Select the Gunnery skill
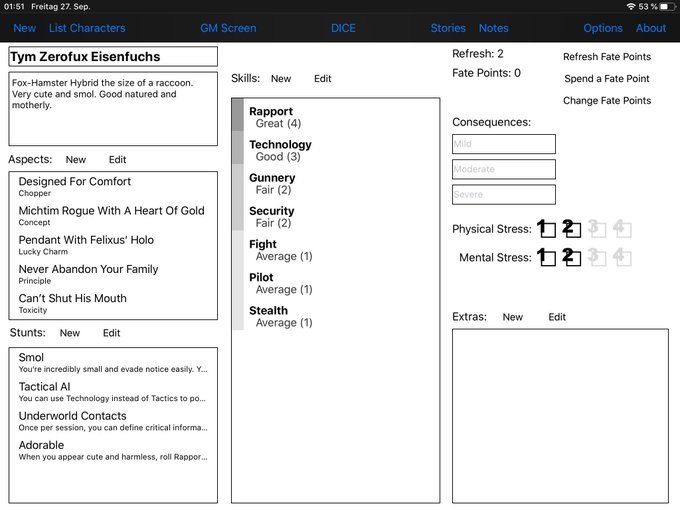 [336, 183]
